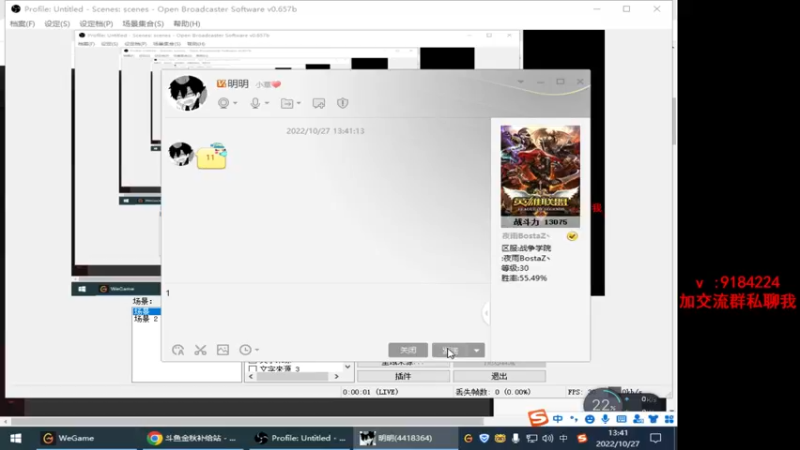Open 场景集合(S) menu in OBS
Image resolution: width=800 pixels, height=450 pixels.
[143, 23]
